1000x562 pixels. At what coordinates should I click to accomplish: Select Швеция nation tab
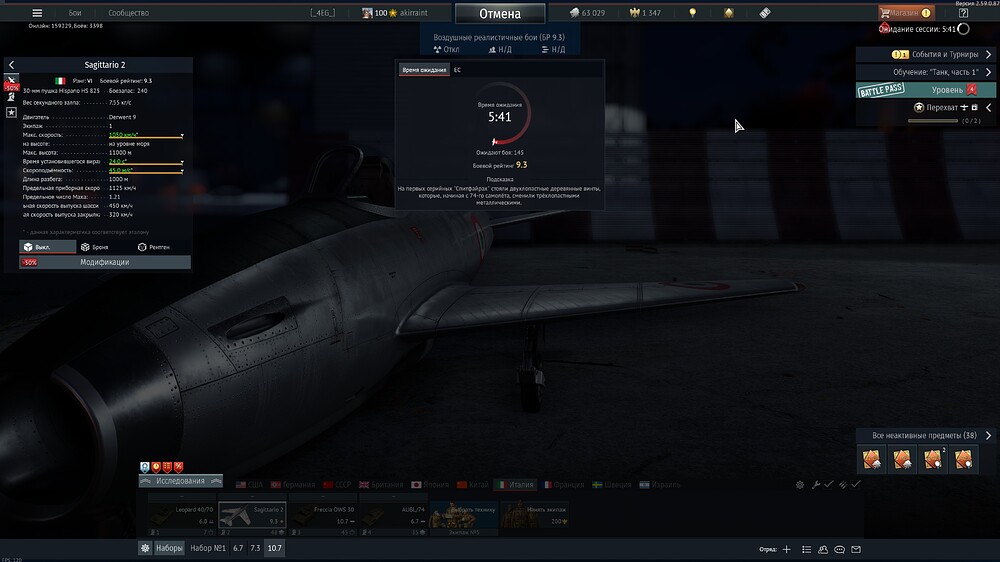(612, 485)
